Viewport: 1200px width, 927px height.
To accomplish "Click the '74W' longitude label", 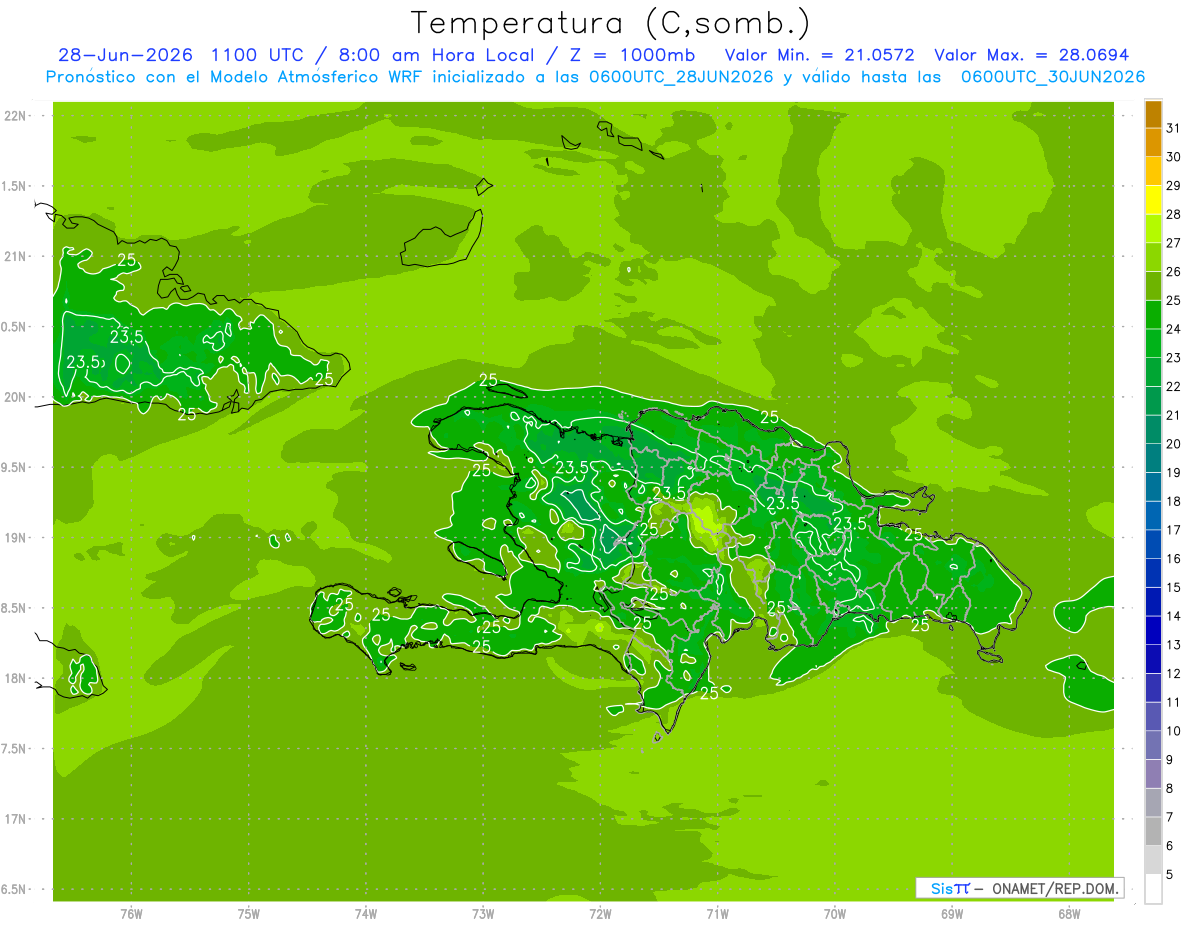I will click(366, 913).
